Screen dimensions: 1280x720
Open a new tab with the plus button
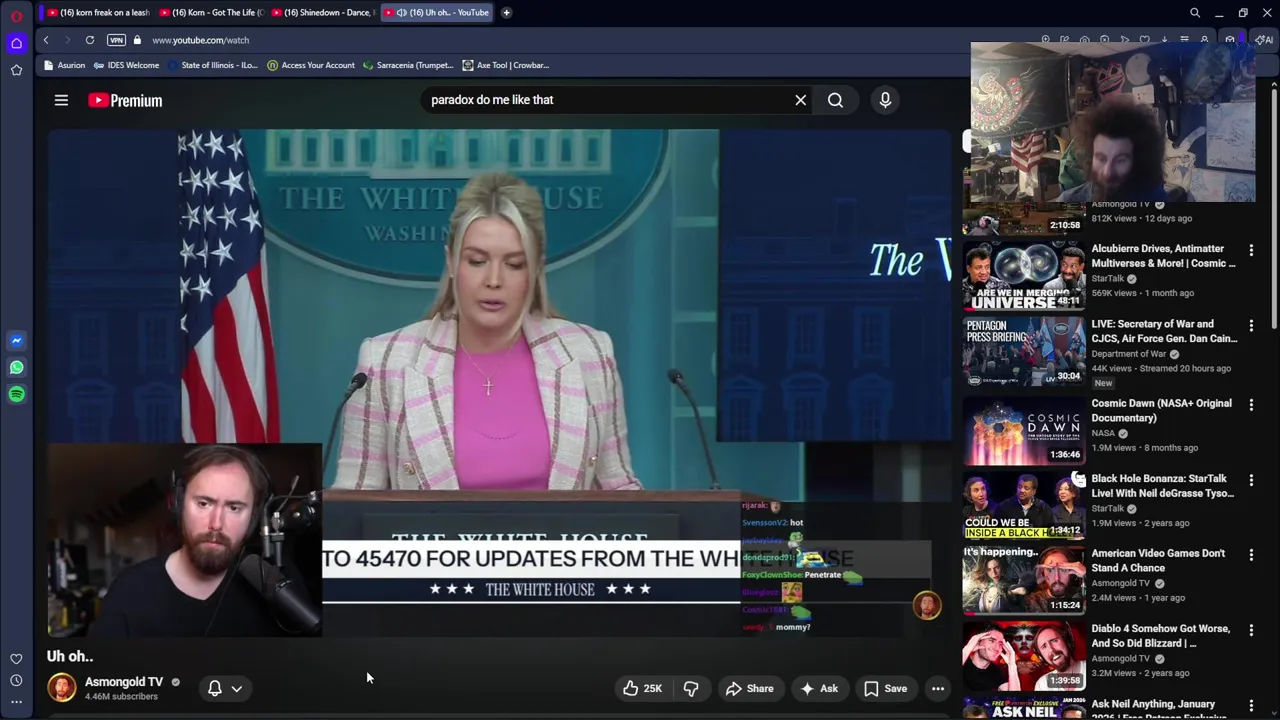[x=506, y=12]
